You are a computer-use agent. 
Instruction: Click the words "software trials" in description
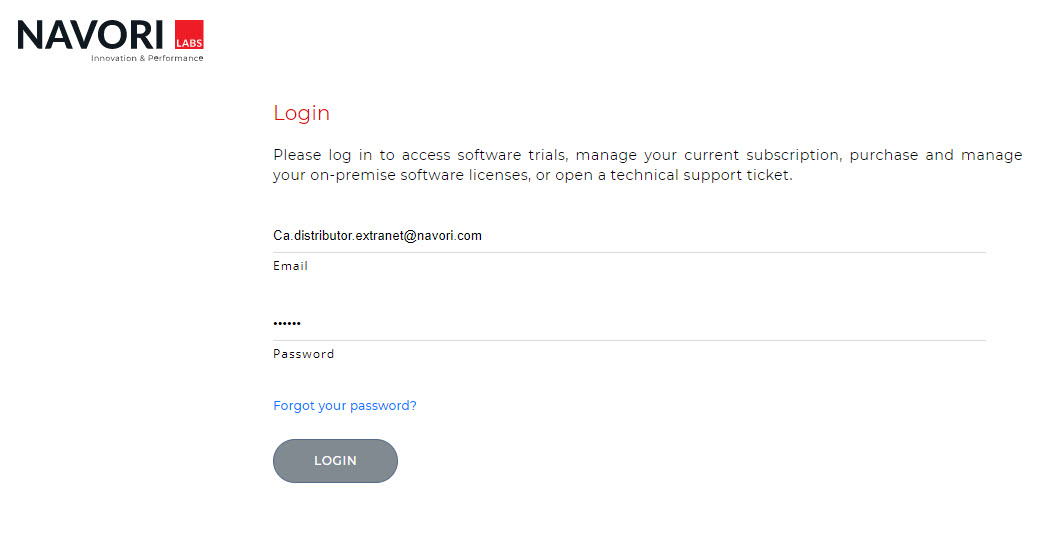511,155
